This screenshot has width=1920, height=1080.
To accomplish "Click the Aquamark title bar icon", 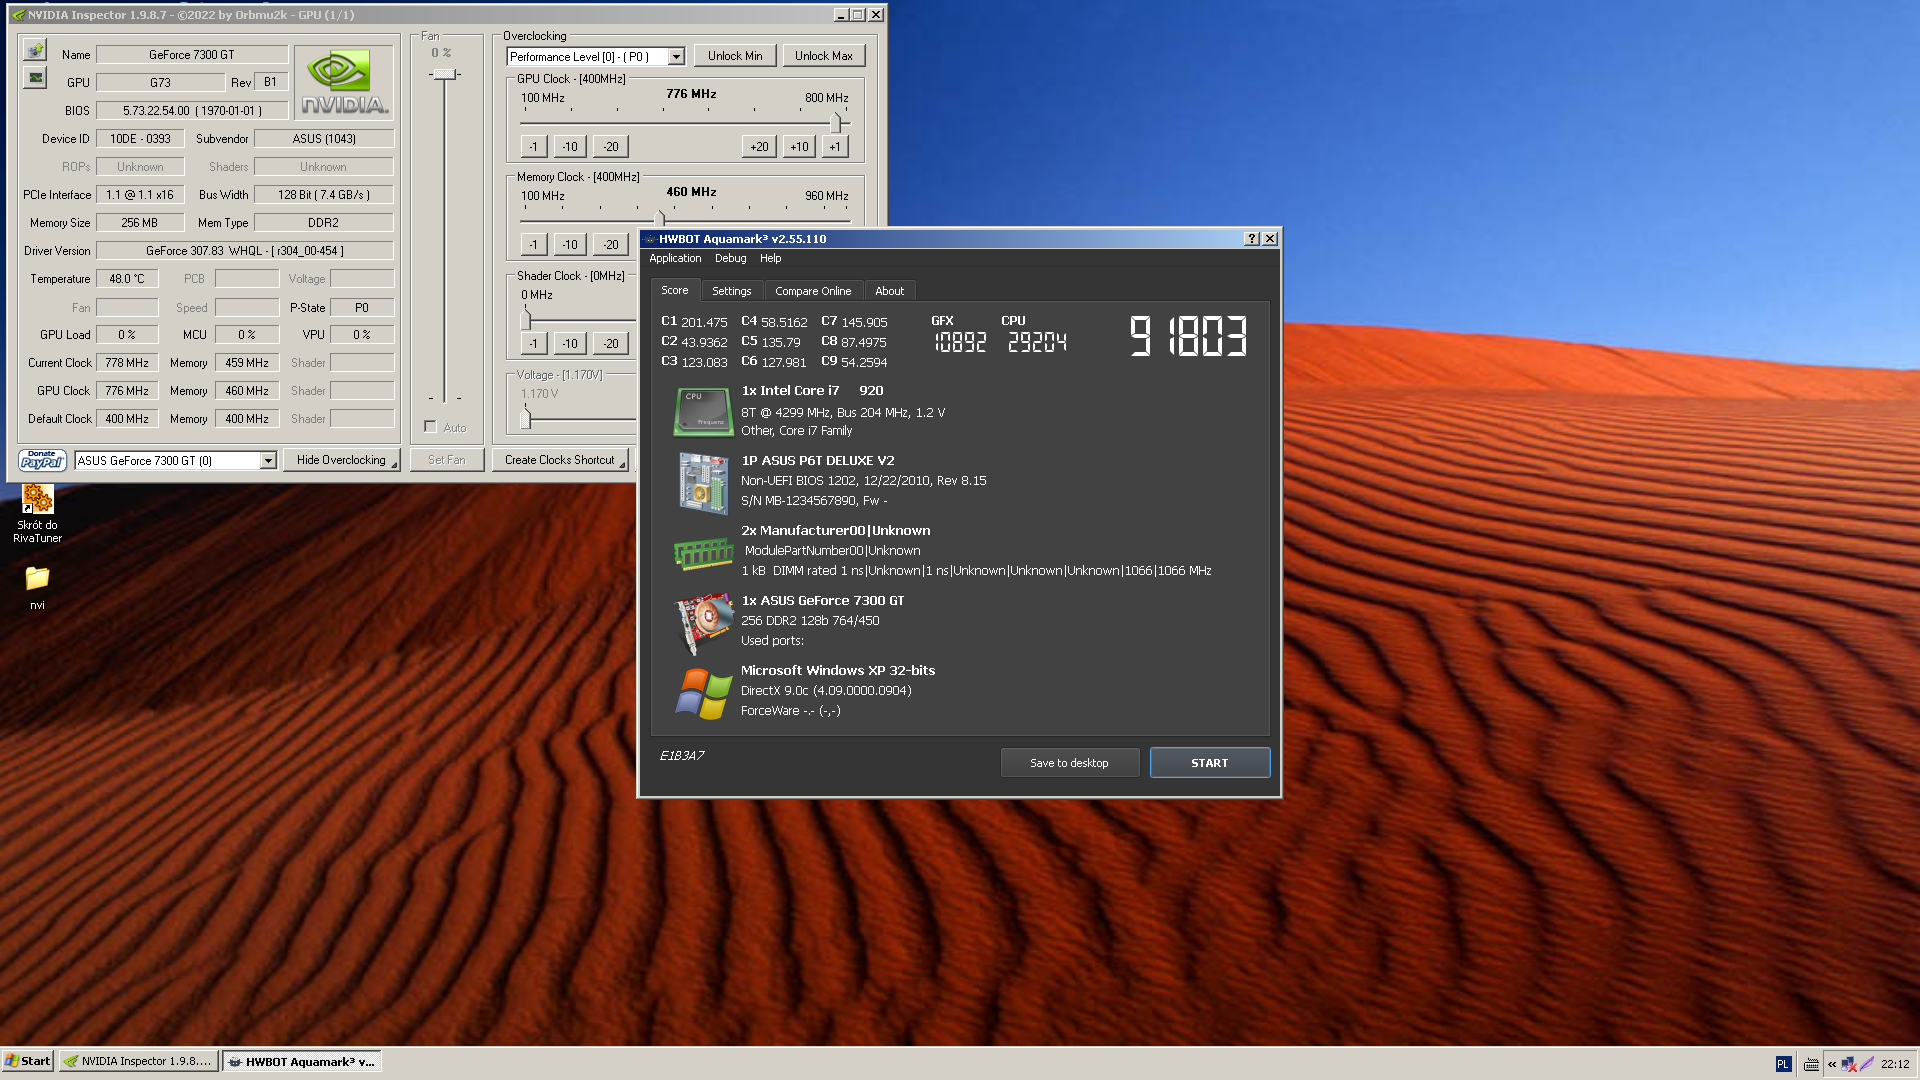I will [x=650, y=239].
